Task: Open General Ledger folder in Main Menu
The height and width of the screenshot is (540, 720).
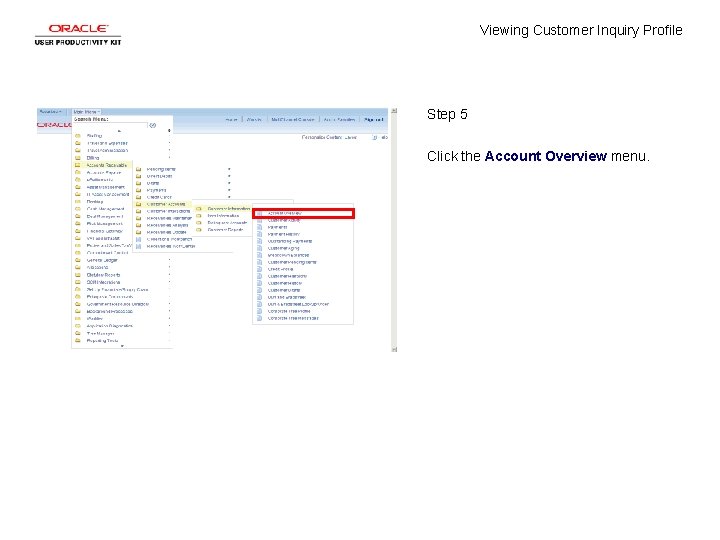Action: click(x=102, y=260)
